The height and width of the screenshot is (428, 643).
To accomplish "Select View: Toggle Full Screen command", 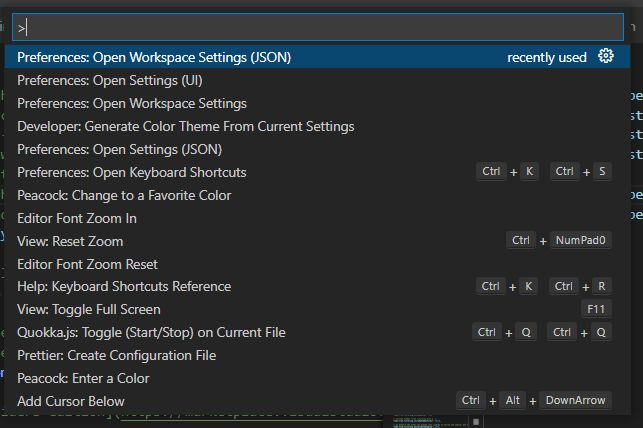I will pyautogui.click(x=317, y=309).
